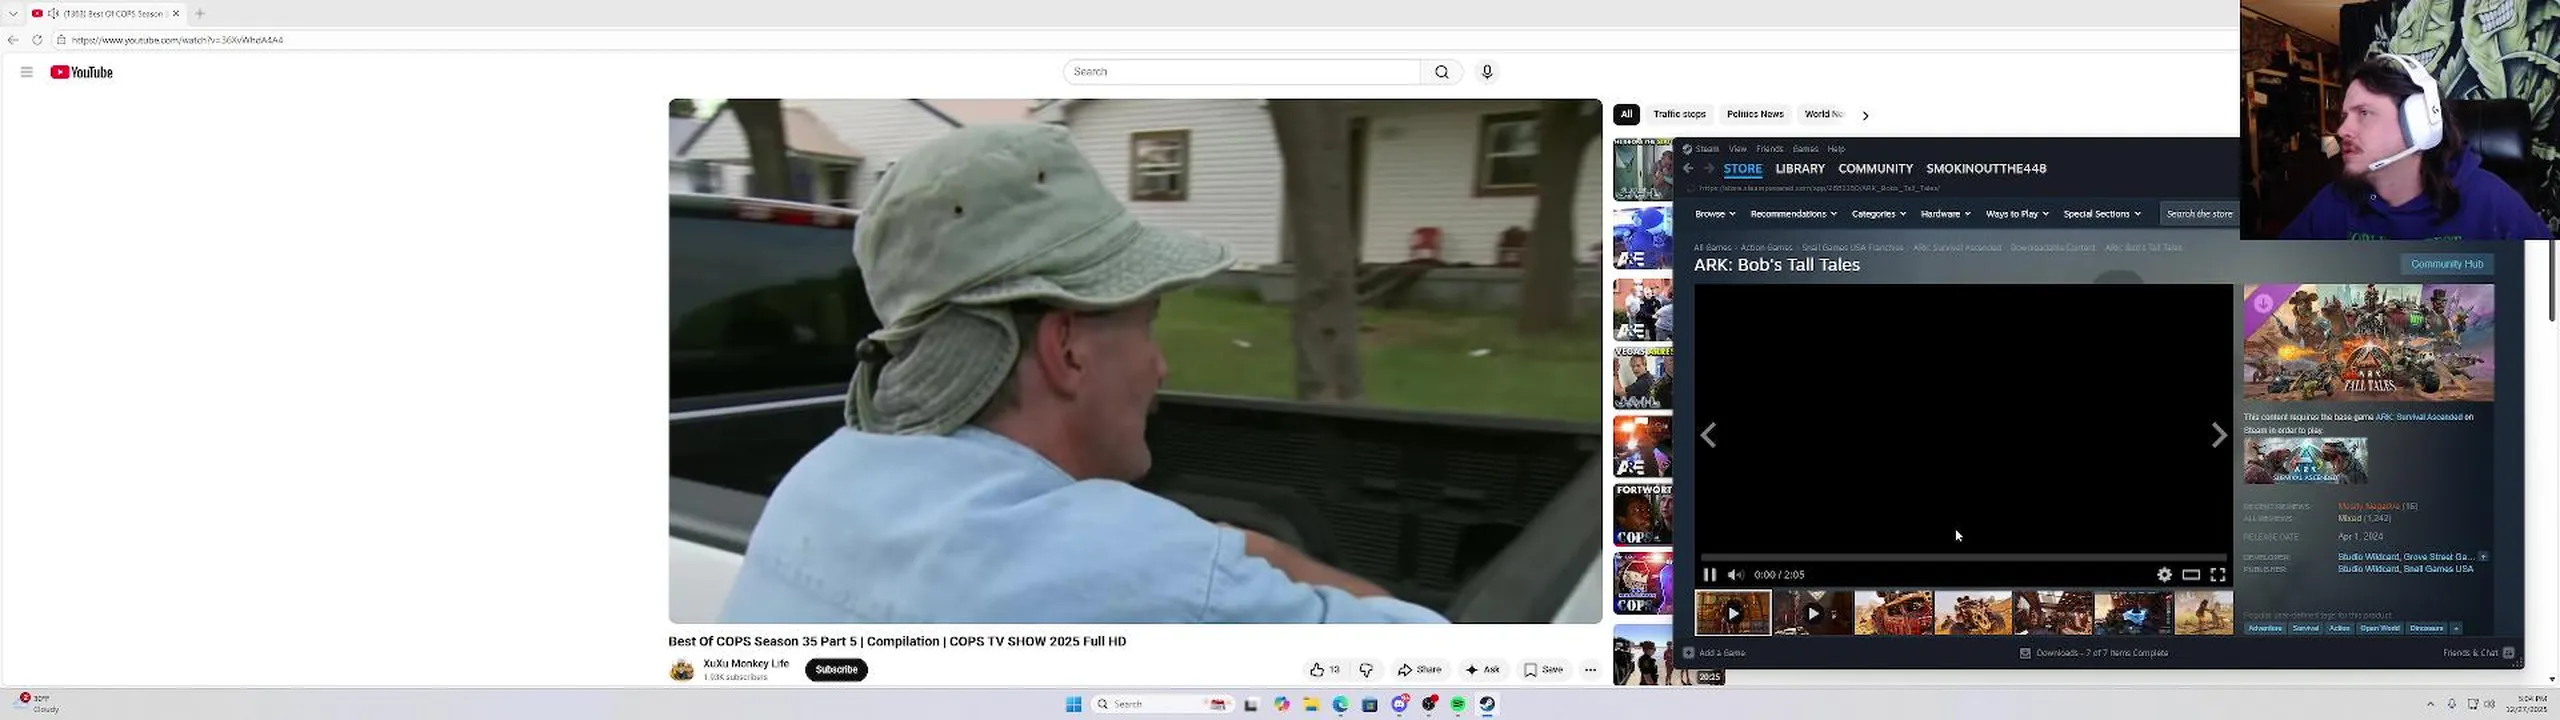Open Microsoft Edge from the taskbar
Viewport: 2560px width, 720px height.
tap(1340, 705)
